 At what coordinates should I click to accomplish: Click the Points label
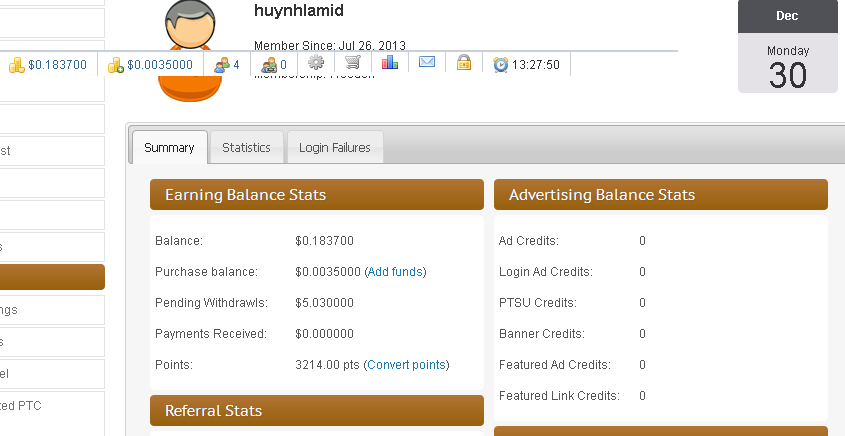coord(174,365)
